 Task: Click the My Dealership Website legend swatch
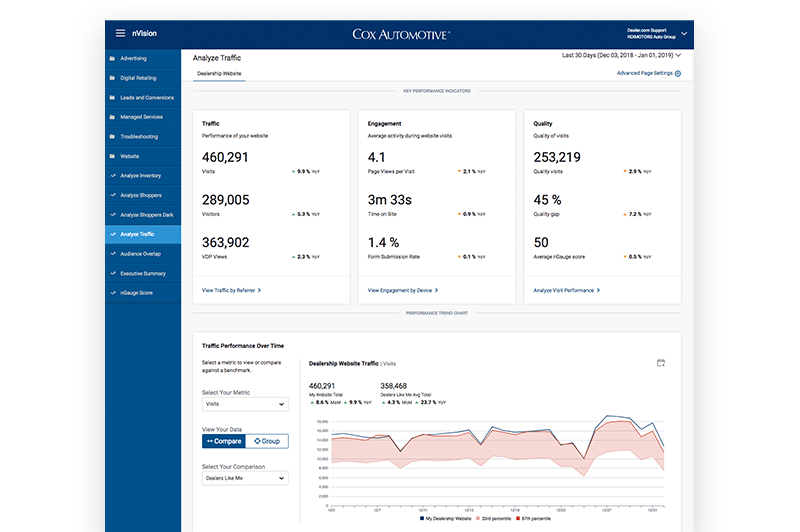(x=422, y=518)
